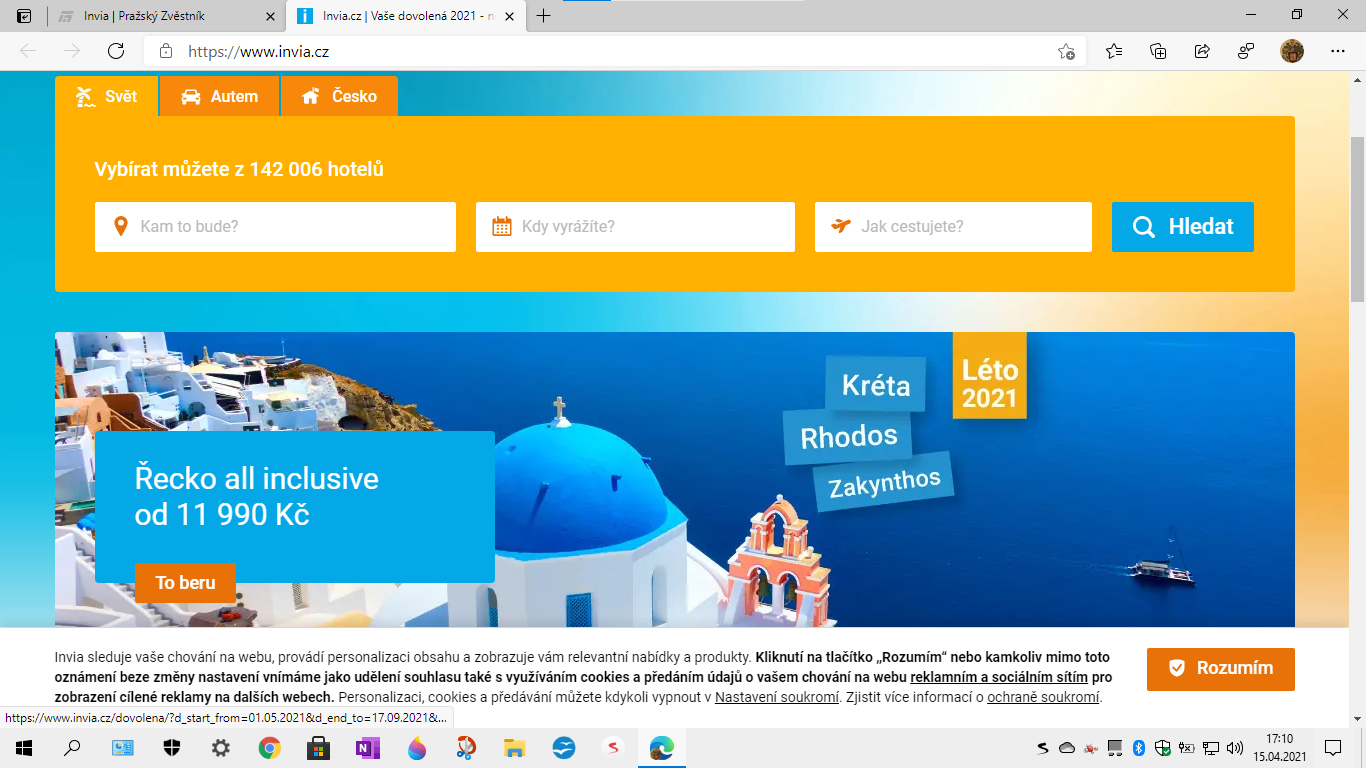The image size is (1366, 768).
Task: Click the map pin icon in destination field
Action: click(122, 227)
